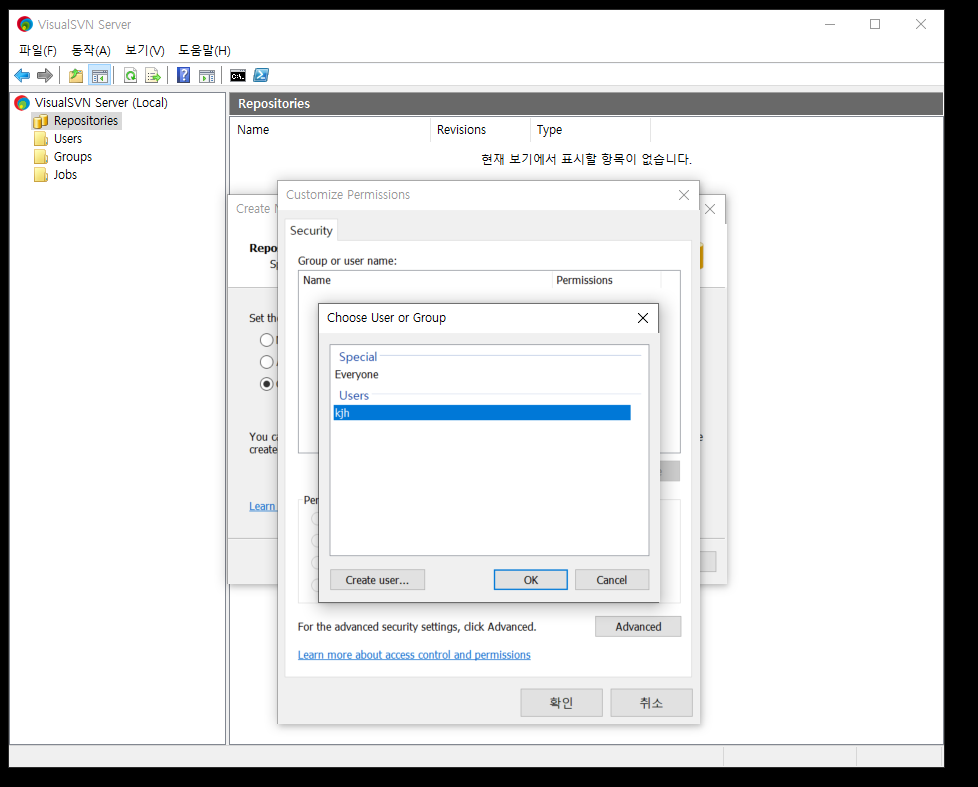Select the Repositories tree node
This screenshot has width=978, height=787.
pyautogui.click(x=85, y=120)
